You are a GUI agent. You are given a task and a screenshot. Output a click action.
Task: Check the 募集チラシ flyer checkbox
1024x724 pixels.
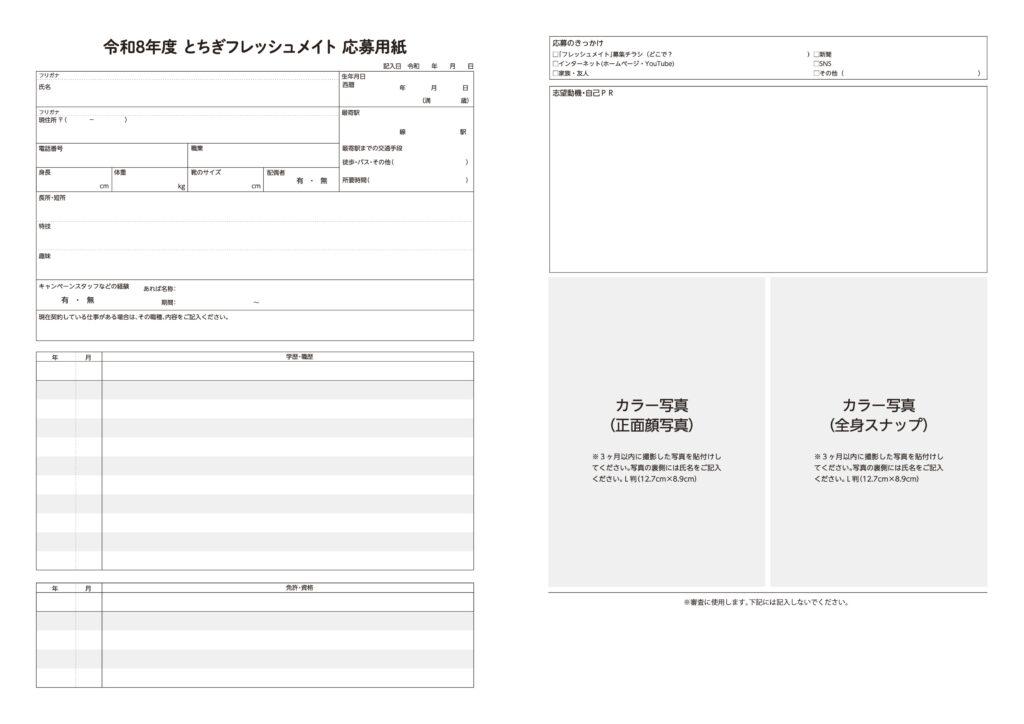pos(555,54)
